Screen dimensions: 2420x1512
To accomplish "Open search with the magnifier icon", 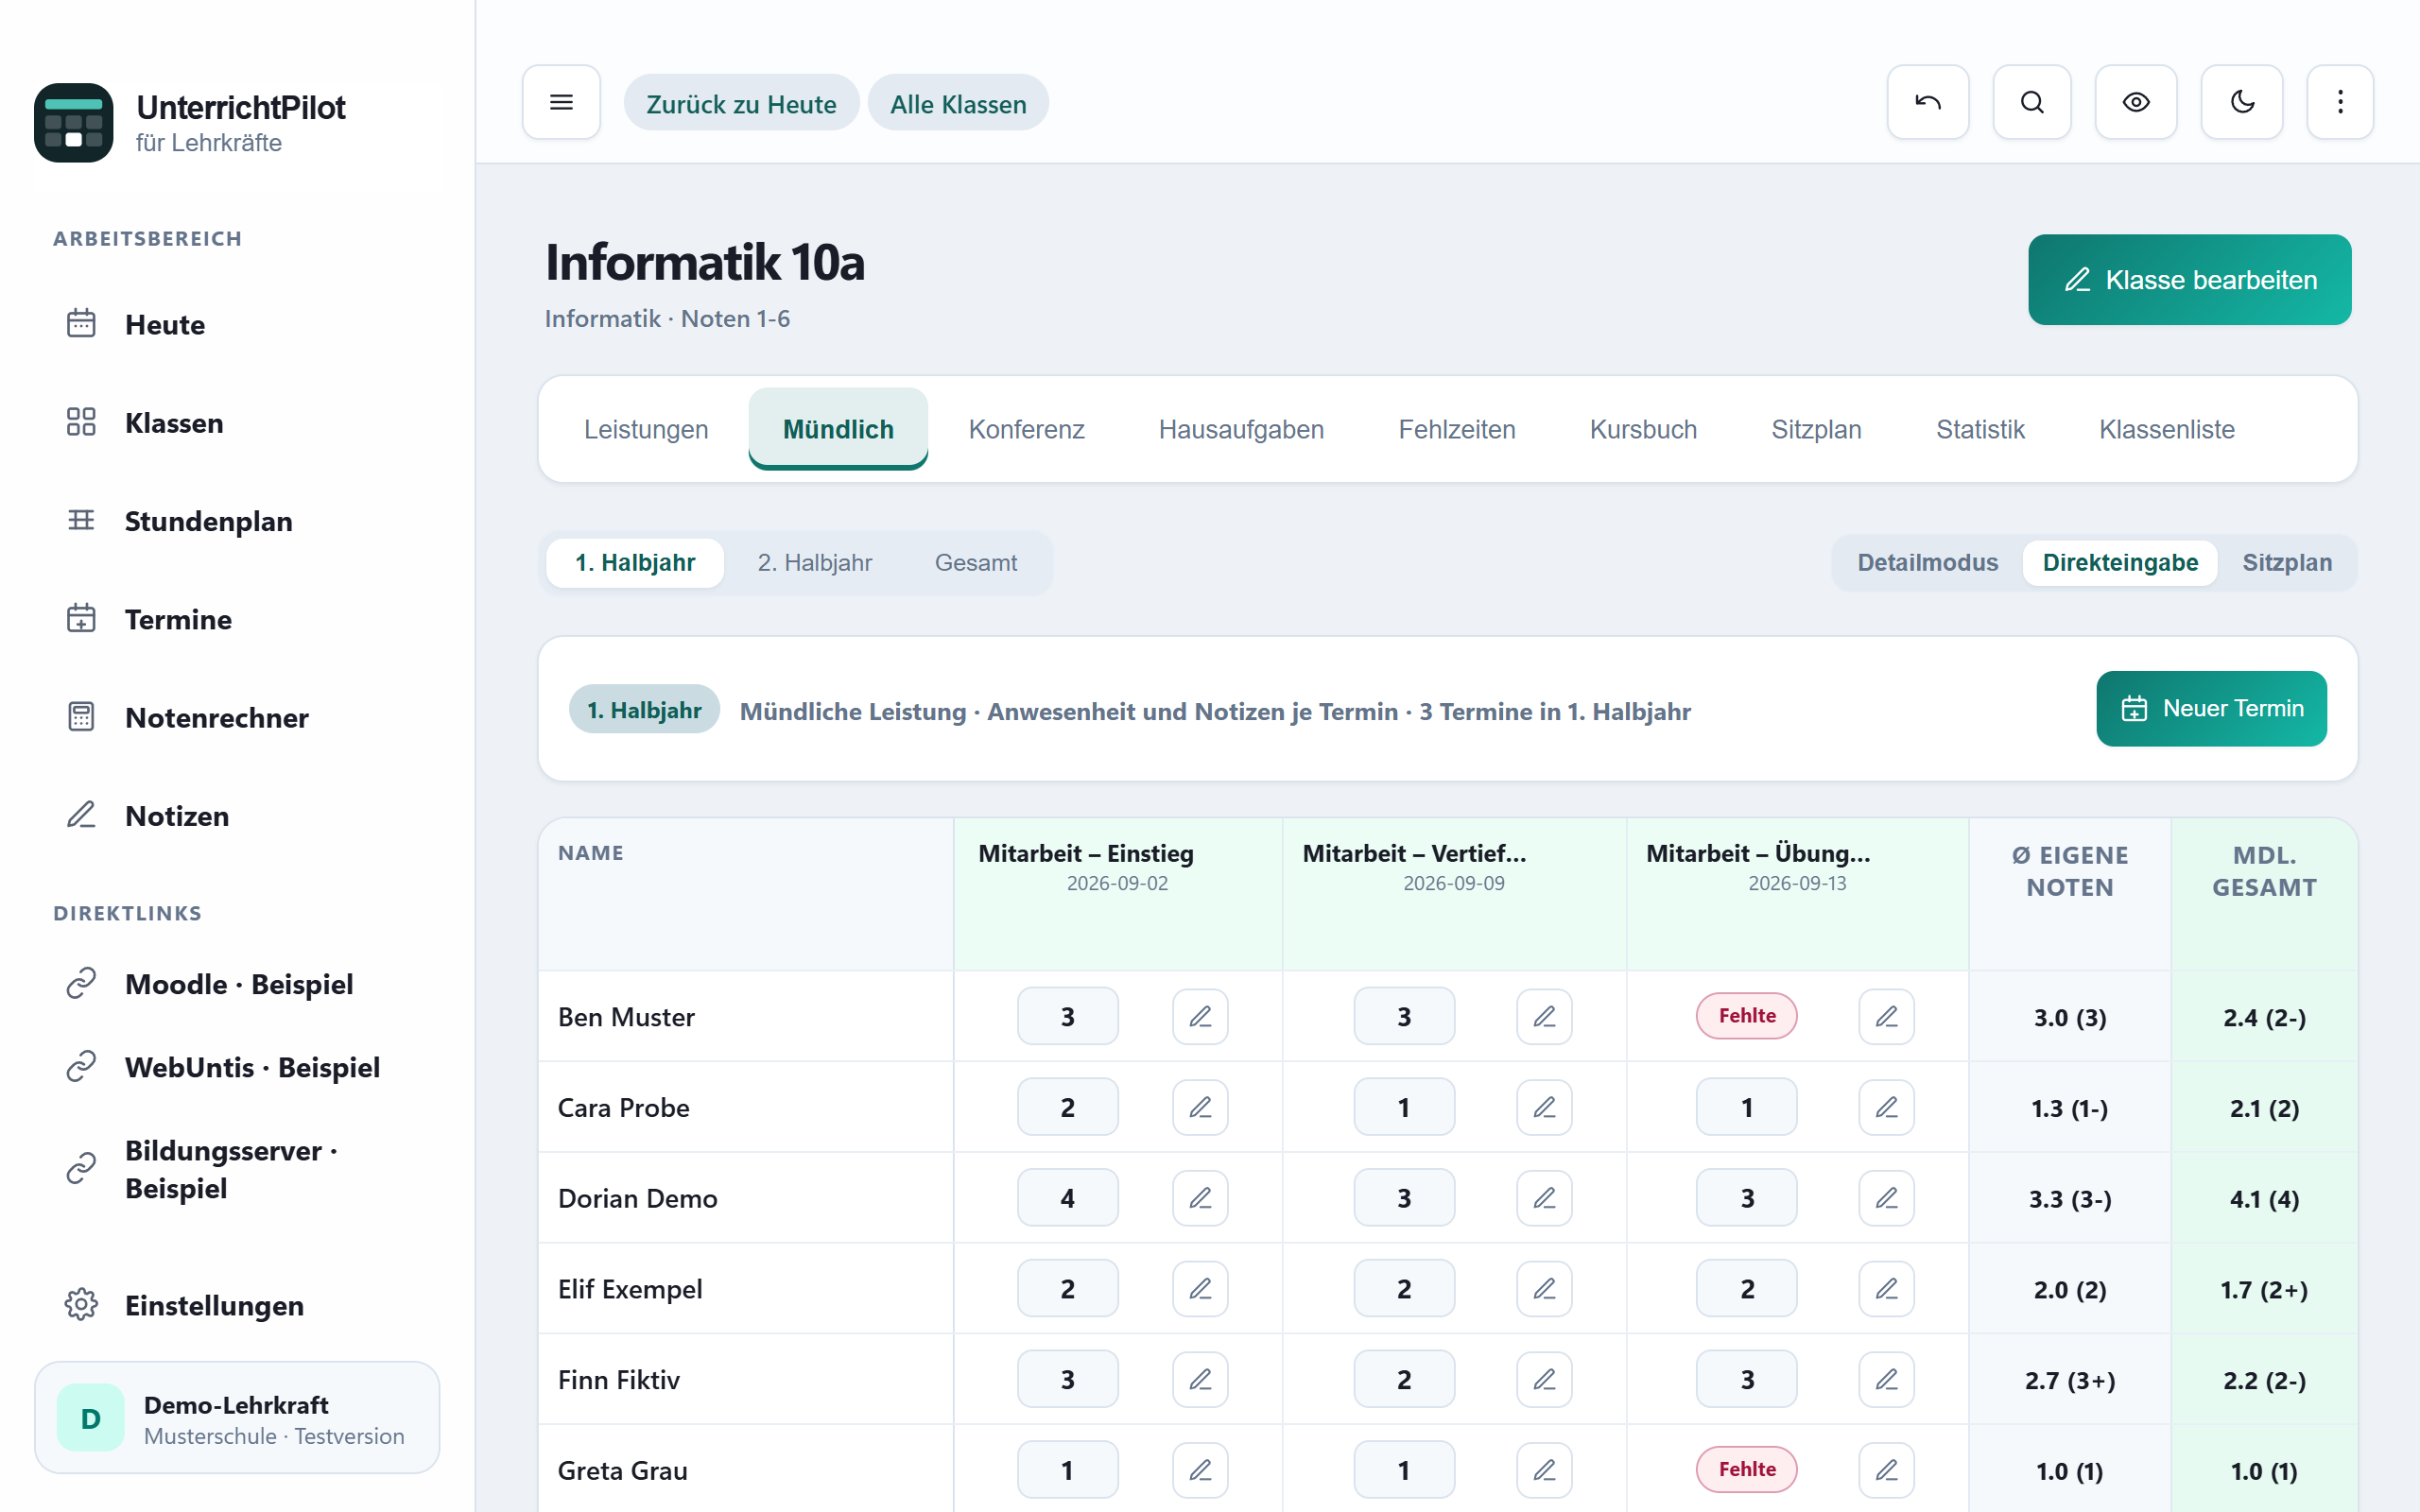I will coord(2031,102).
